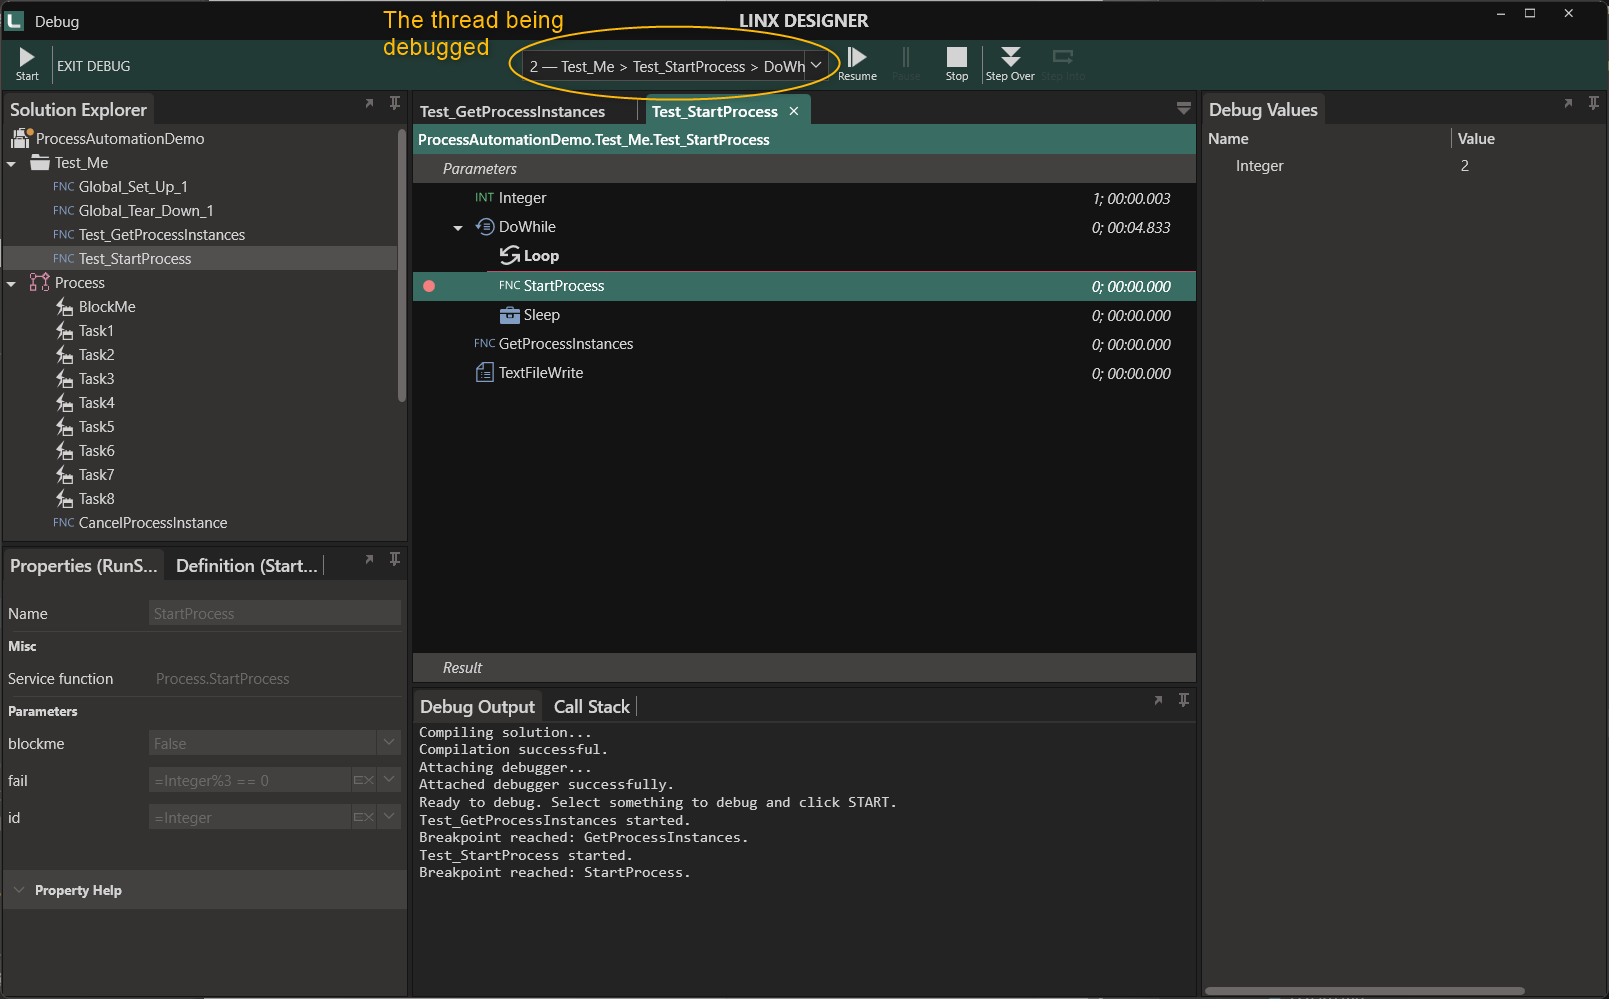Click the Linx logo icon in title bar
The height and width of the screenshot is (999, 1609).
(14, 21)
